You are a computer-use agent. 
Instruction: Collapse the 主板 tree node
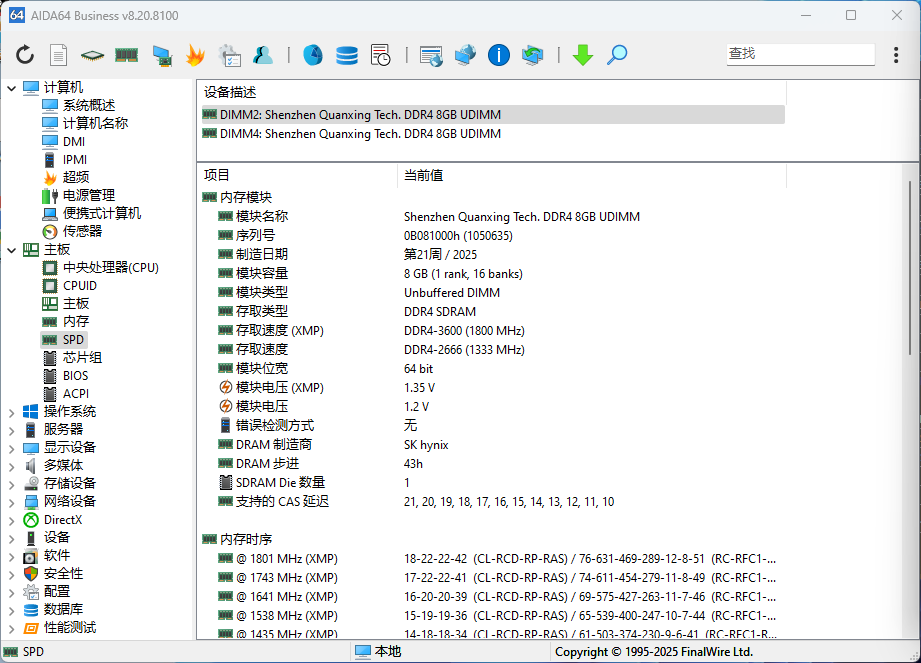[x=12, y=250]
